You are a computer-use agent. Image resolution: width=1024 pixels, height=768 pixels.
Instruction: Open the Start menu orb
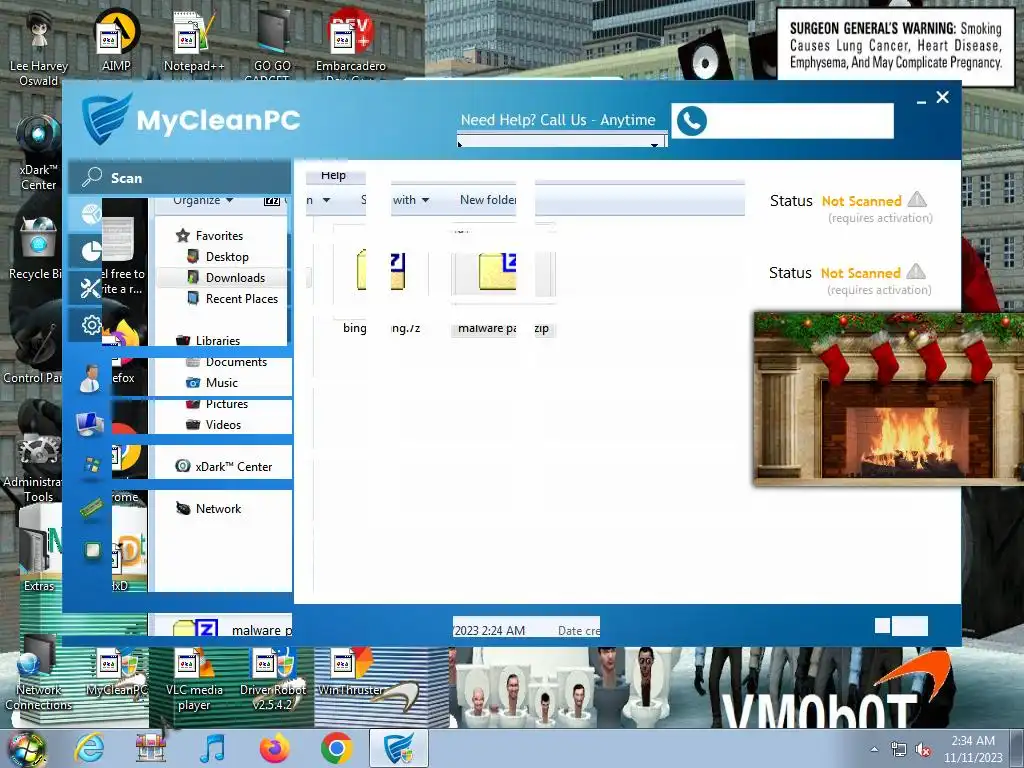click(x=27, y=749)
